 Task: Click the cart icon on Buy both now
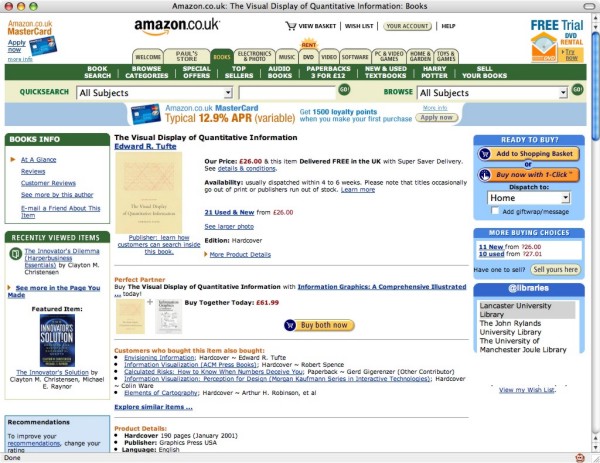(290, 325)
